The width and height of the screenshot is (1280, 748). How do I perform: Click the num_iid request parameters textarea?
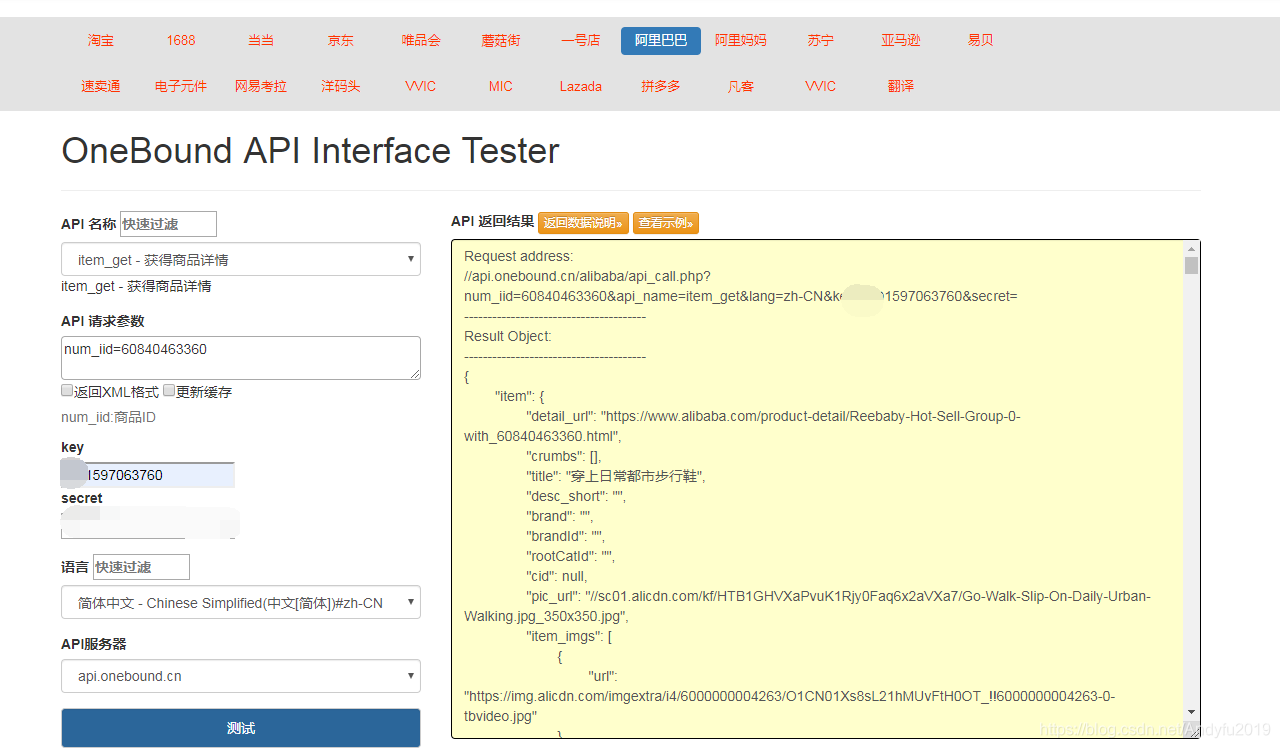click(241, 358)
